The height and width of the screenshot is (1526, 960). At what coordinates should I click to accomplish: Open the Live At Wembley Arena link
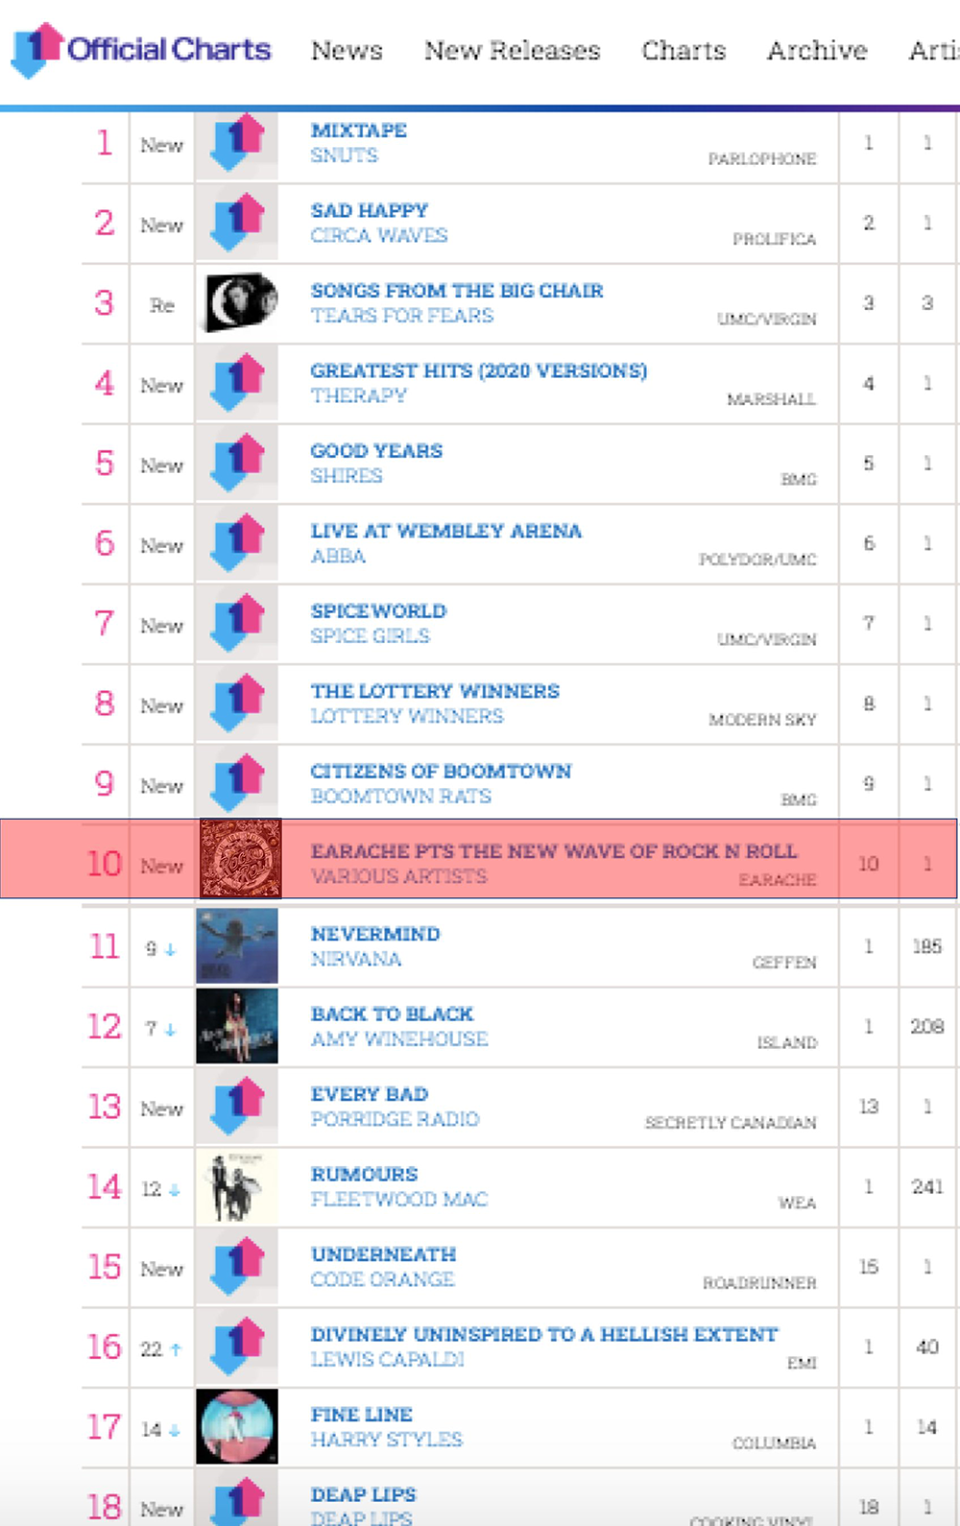coord(446,530)
